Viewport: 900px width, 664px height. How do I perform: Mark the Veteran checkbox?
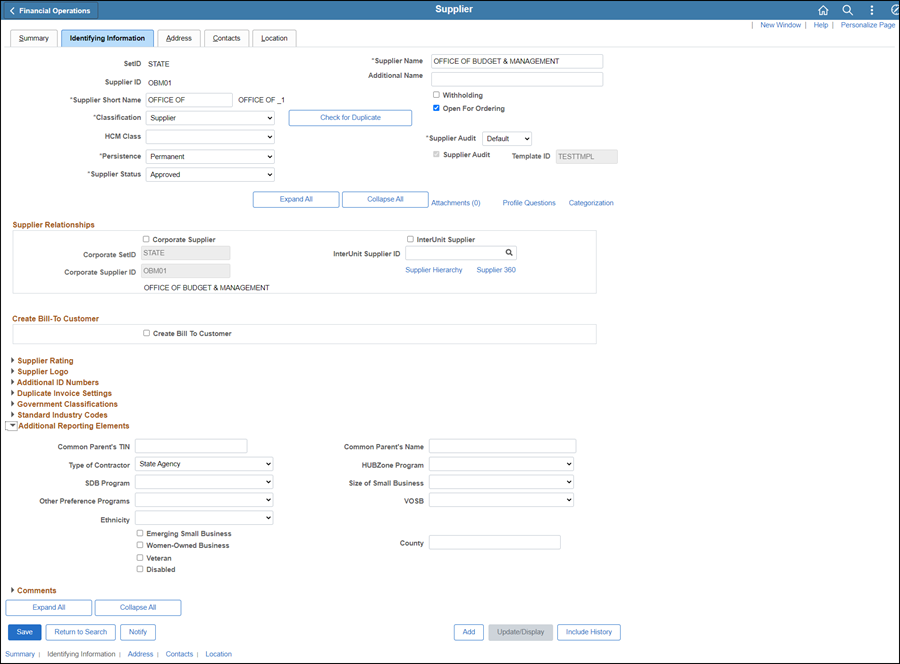pos(139,557)
